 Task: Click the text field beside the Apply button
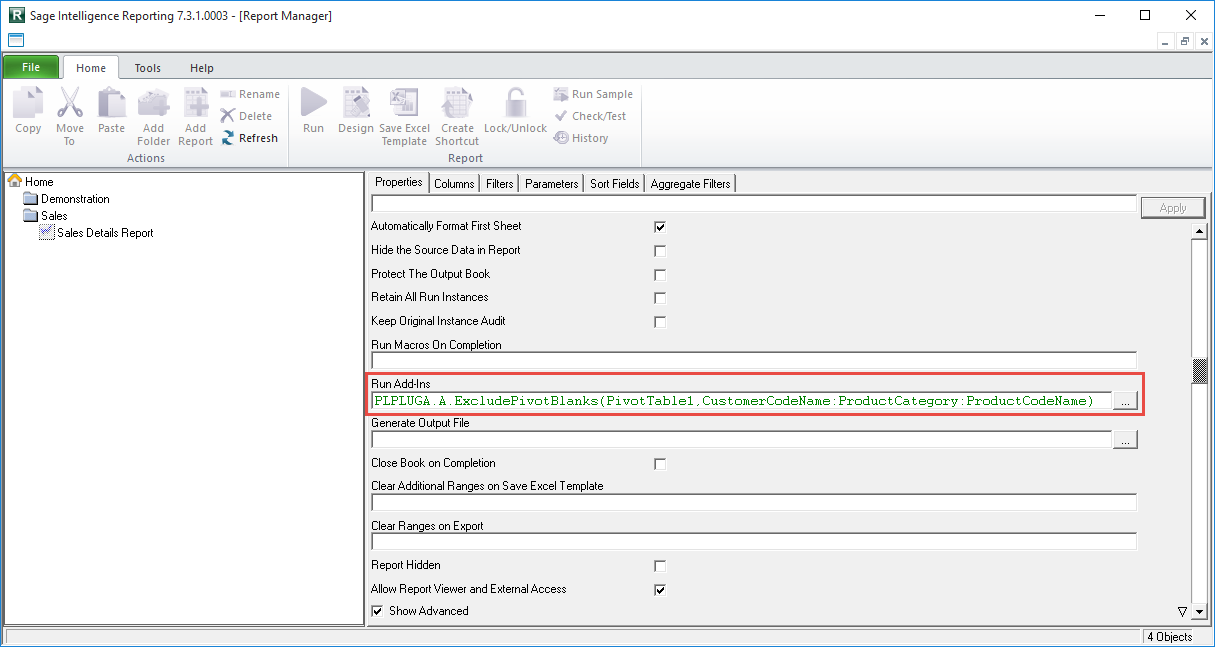(754, 204)
